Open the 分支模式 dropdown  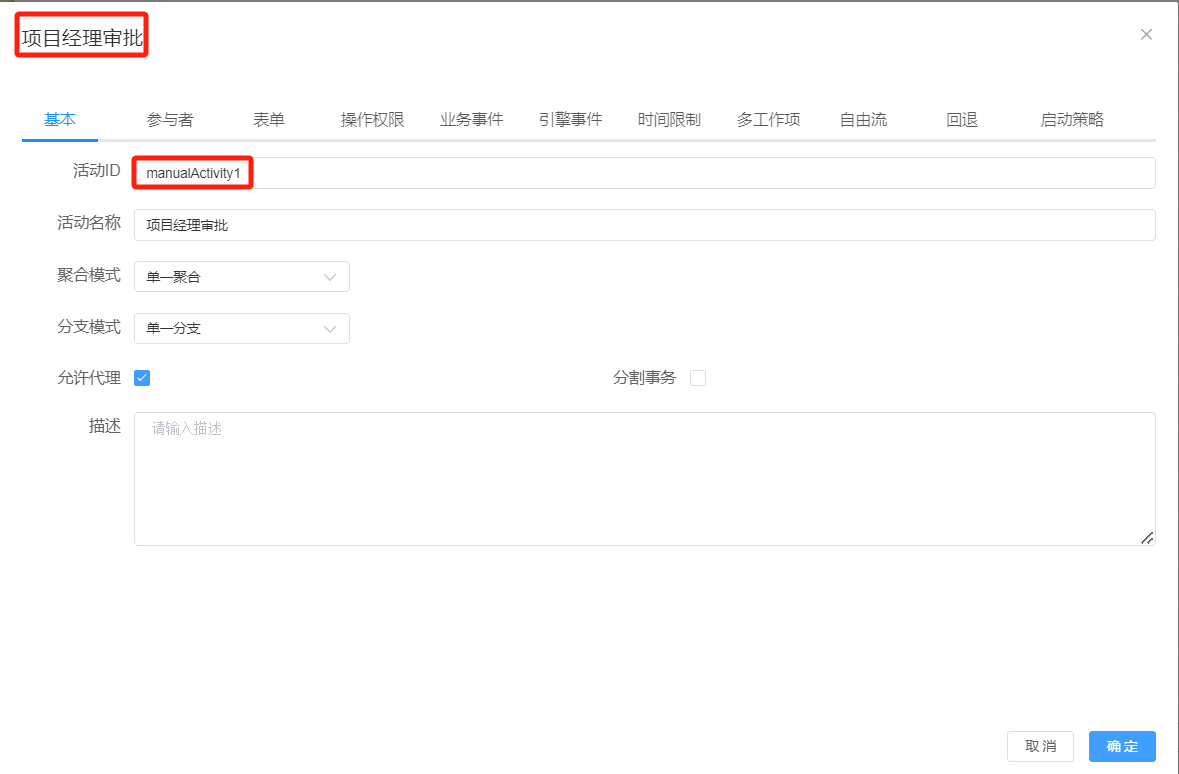(241, 328)
